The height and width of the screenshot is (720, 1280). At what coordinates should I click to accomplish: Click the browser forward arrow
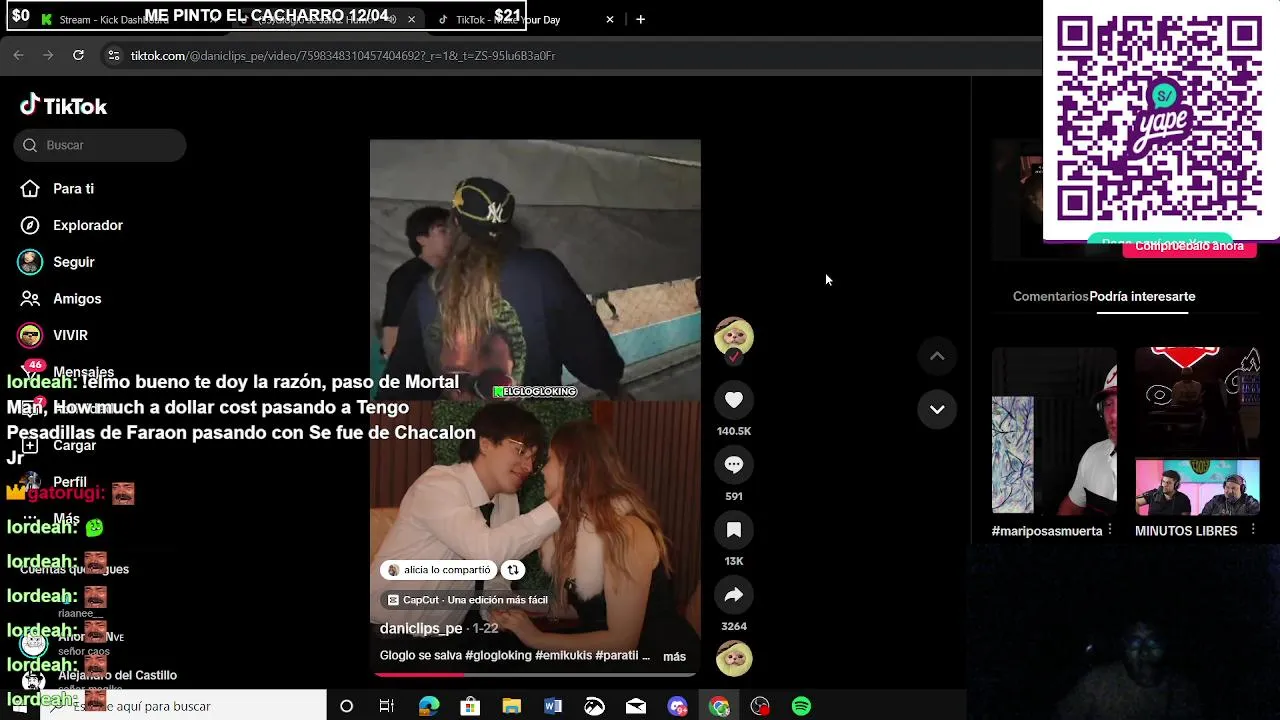pyautogui.click(x=48, y=56)
